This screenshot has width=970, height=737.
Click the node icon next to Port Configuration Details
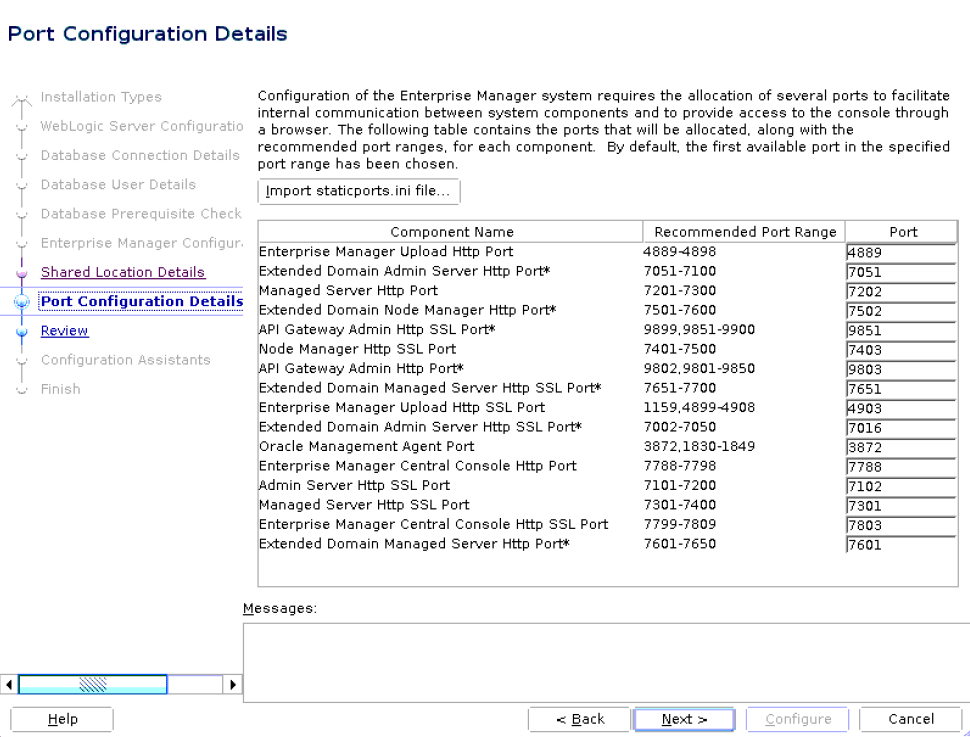22,301
